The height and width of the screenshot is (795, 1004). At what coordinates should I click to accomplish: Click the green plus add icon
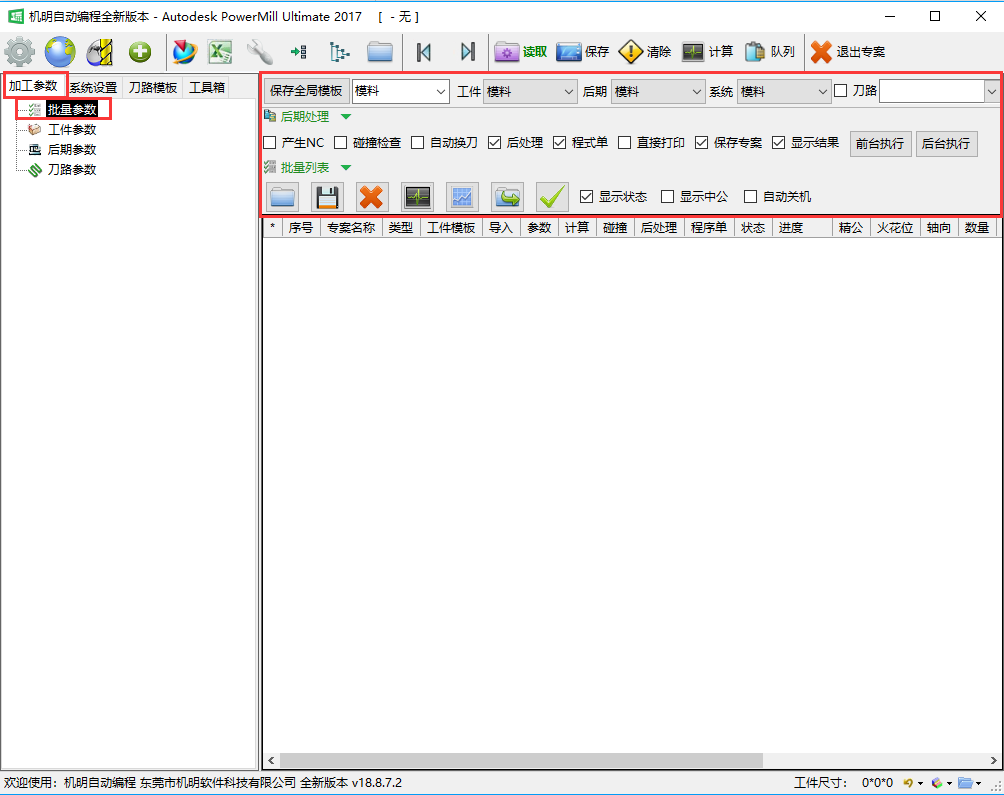coord(140,52)
